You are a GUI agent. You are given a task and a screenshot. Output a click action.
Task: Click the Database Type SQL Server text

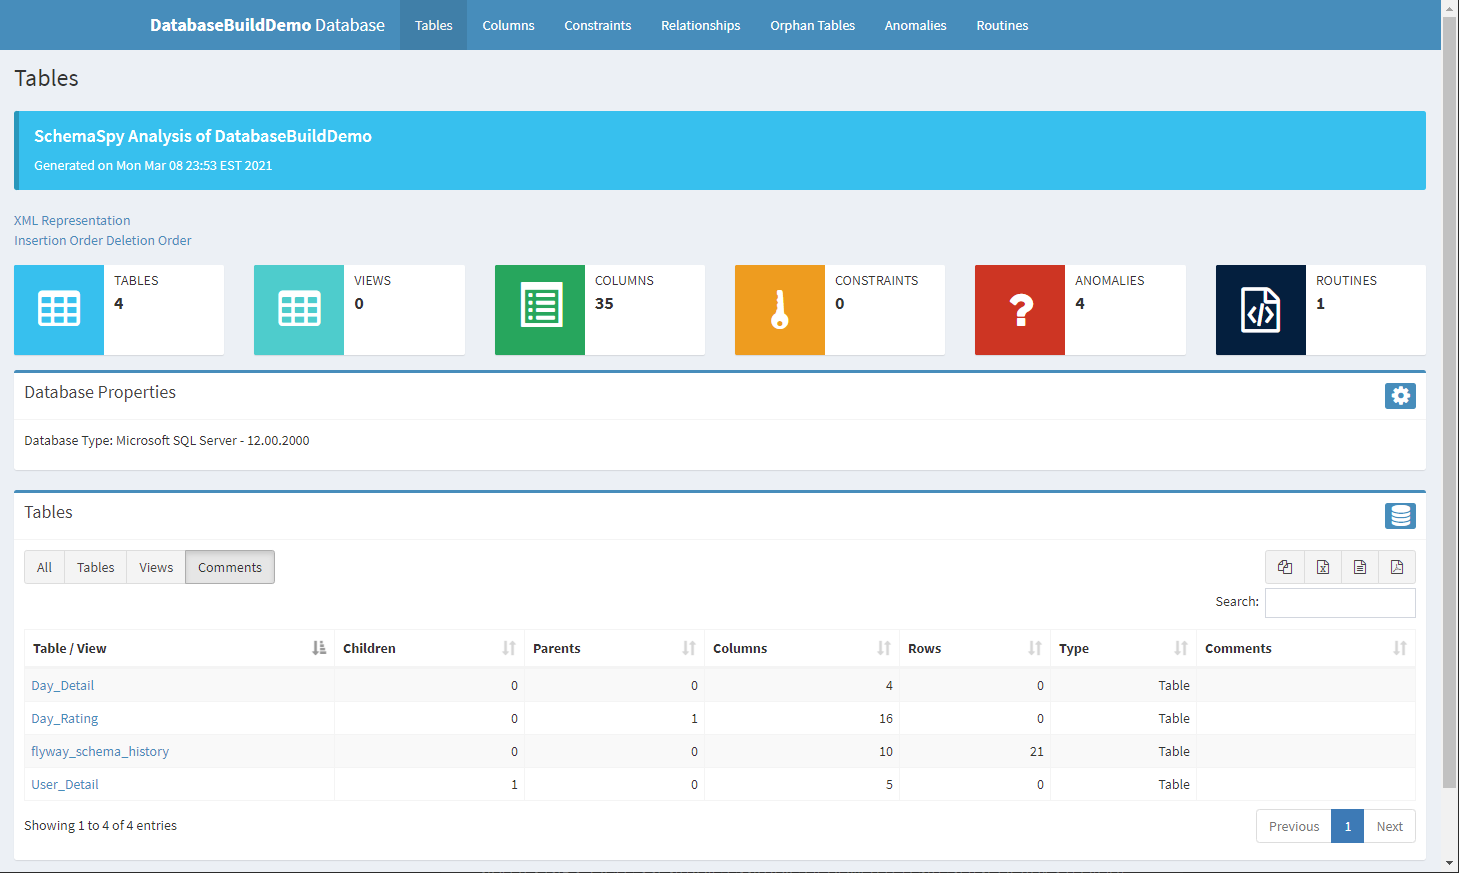click(167, 440)
